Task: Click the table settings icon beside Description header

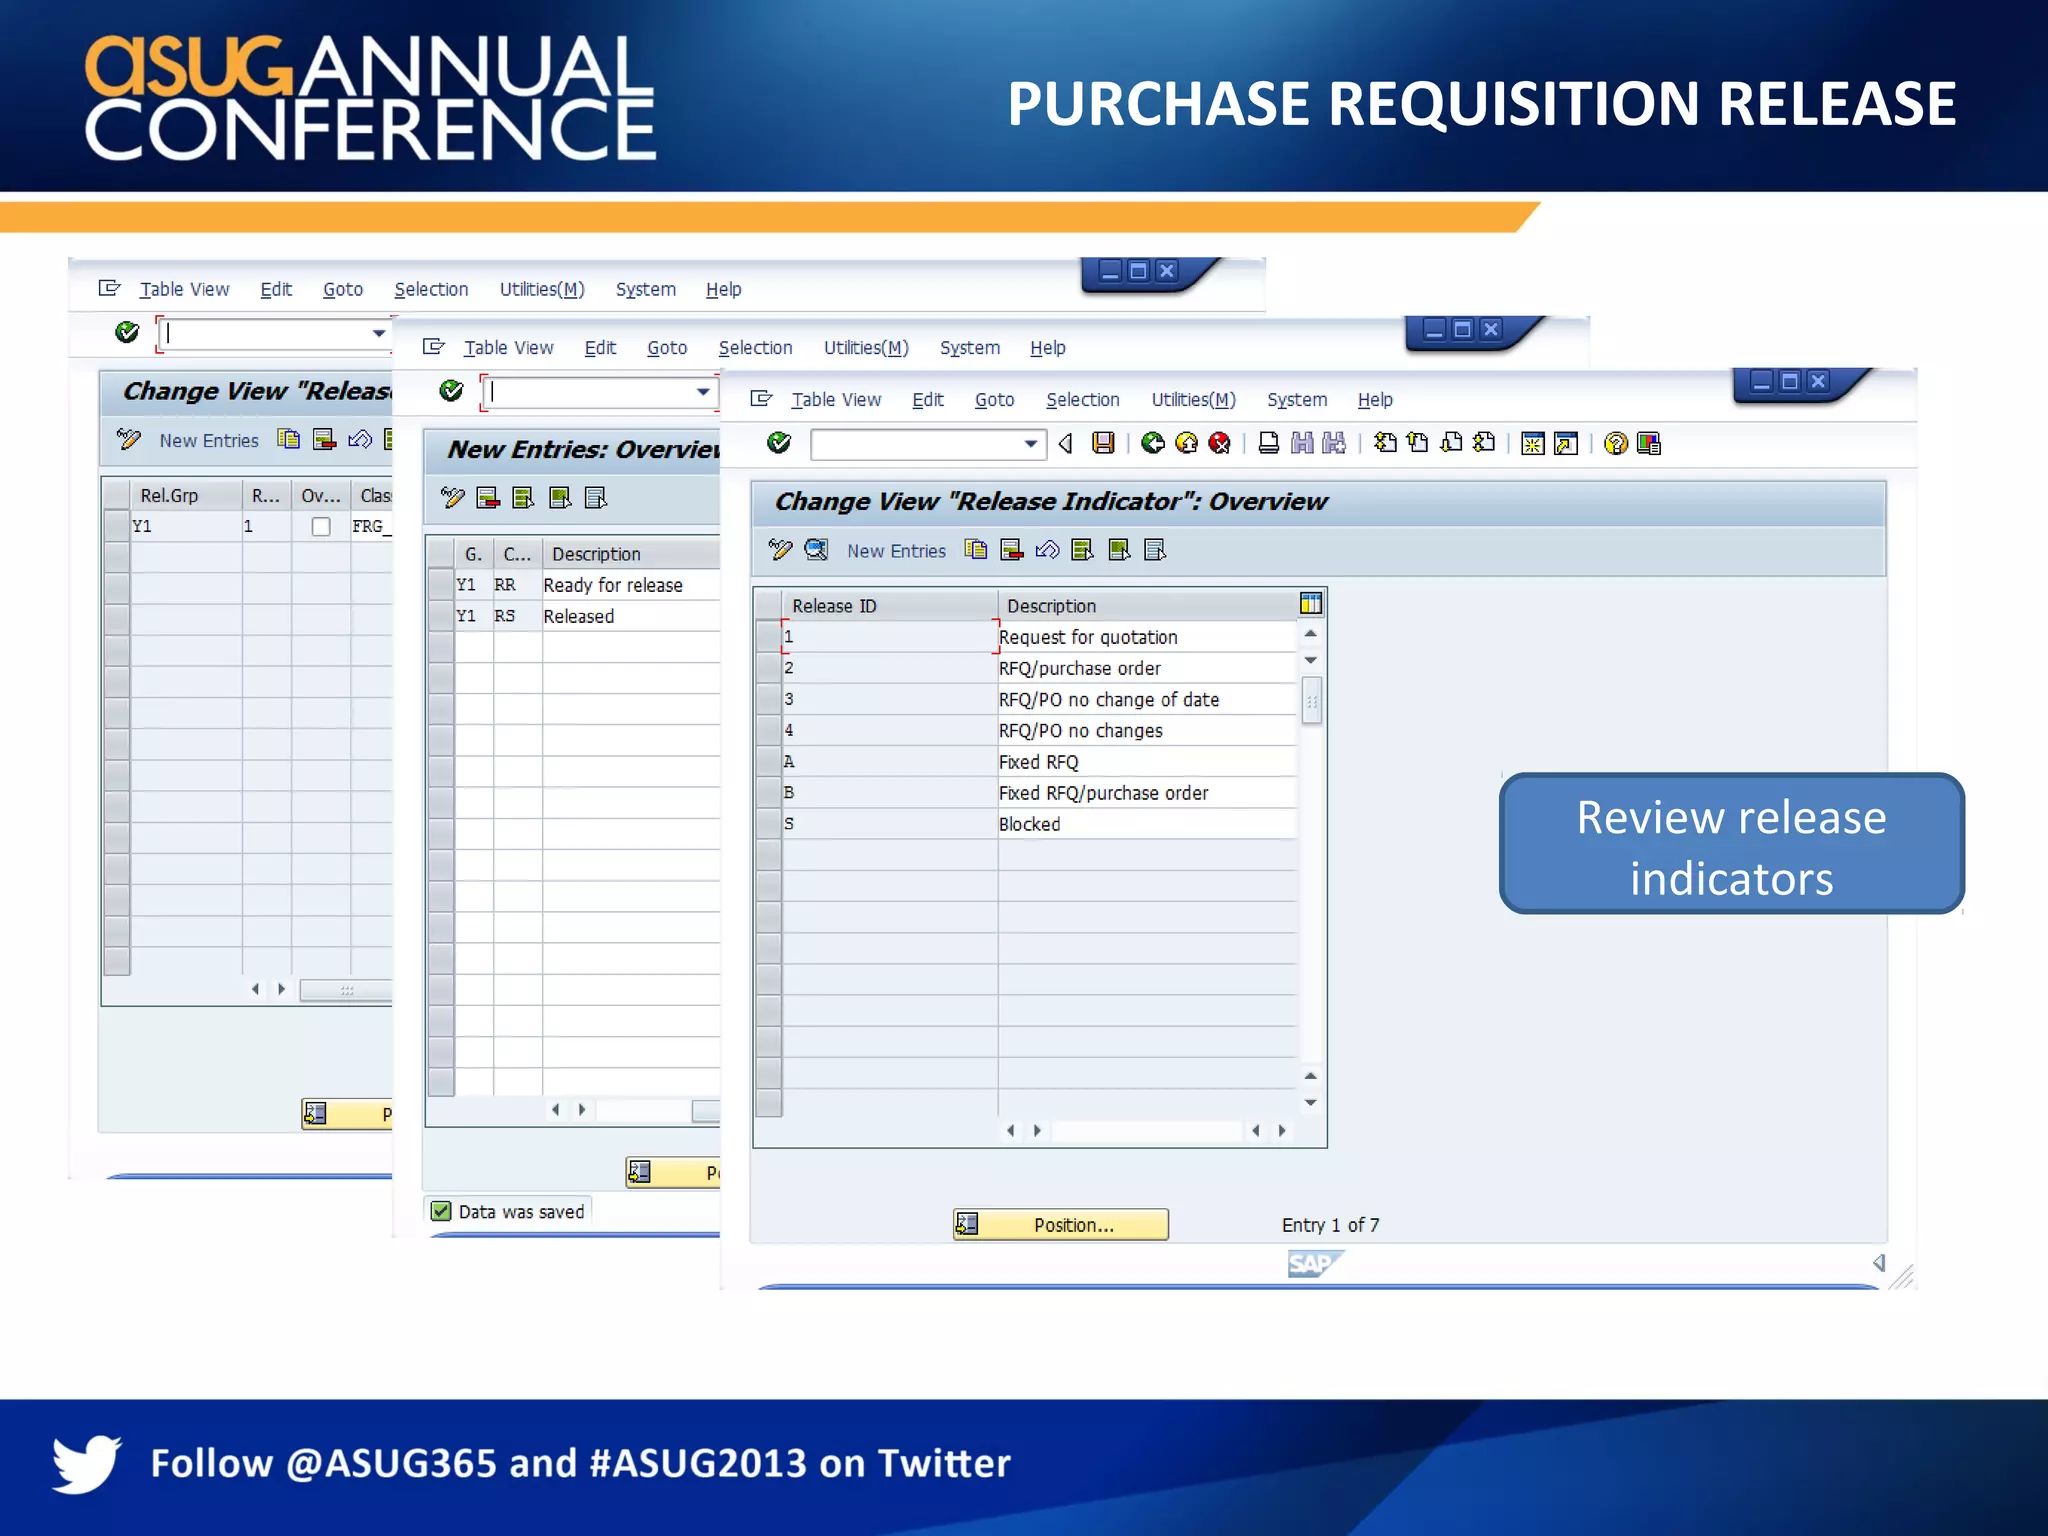Action: click(x=1311, y=603)
